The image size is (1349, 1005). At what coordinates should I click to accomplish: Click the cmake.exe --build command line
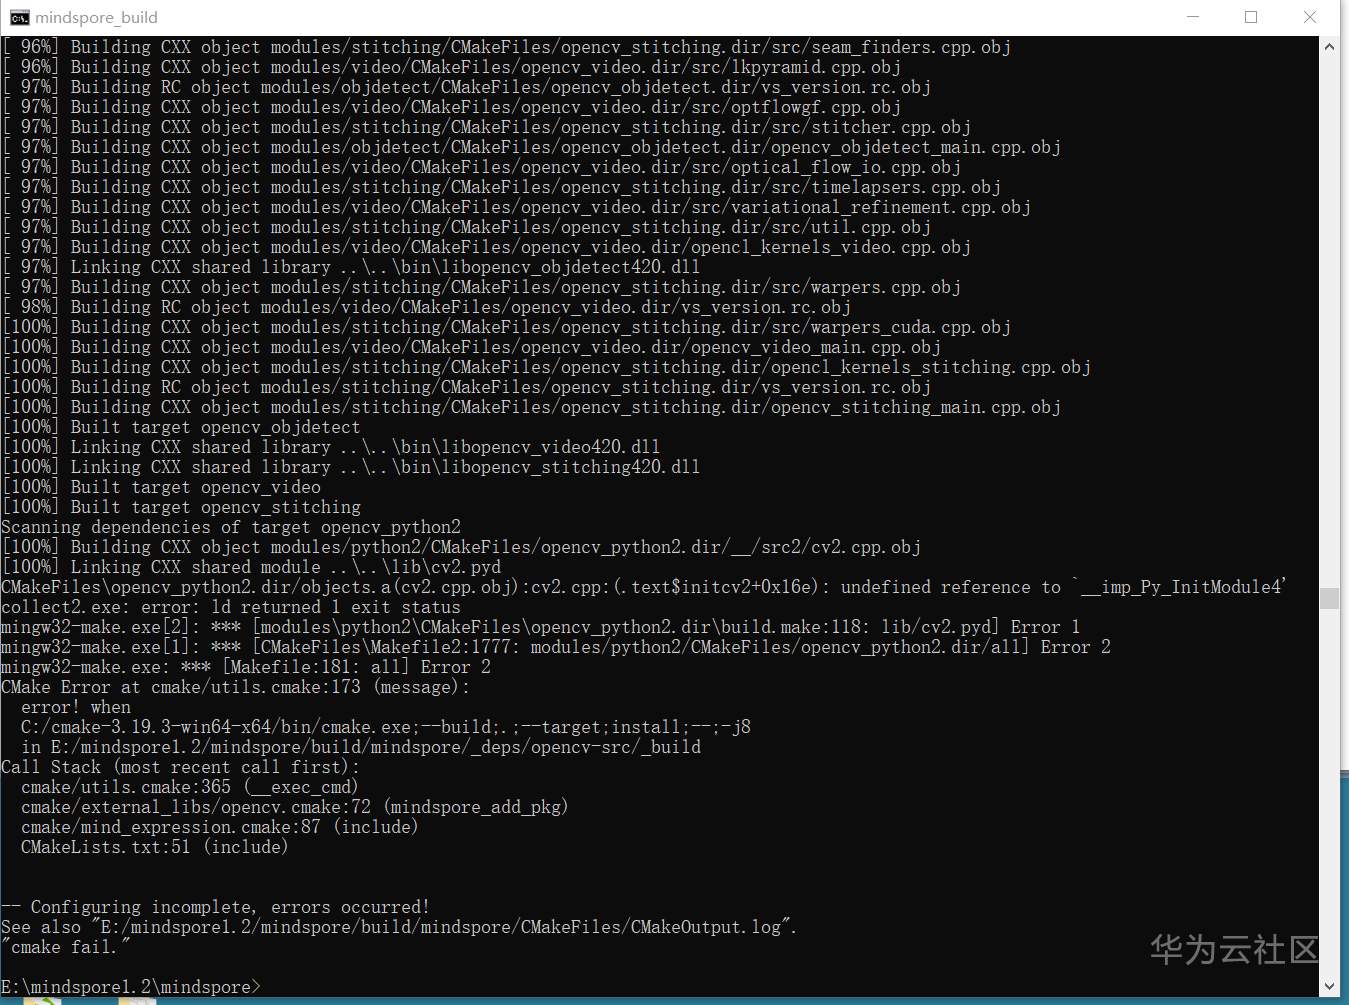click(386, 727)
